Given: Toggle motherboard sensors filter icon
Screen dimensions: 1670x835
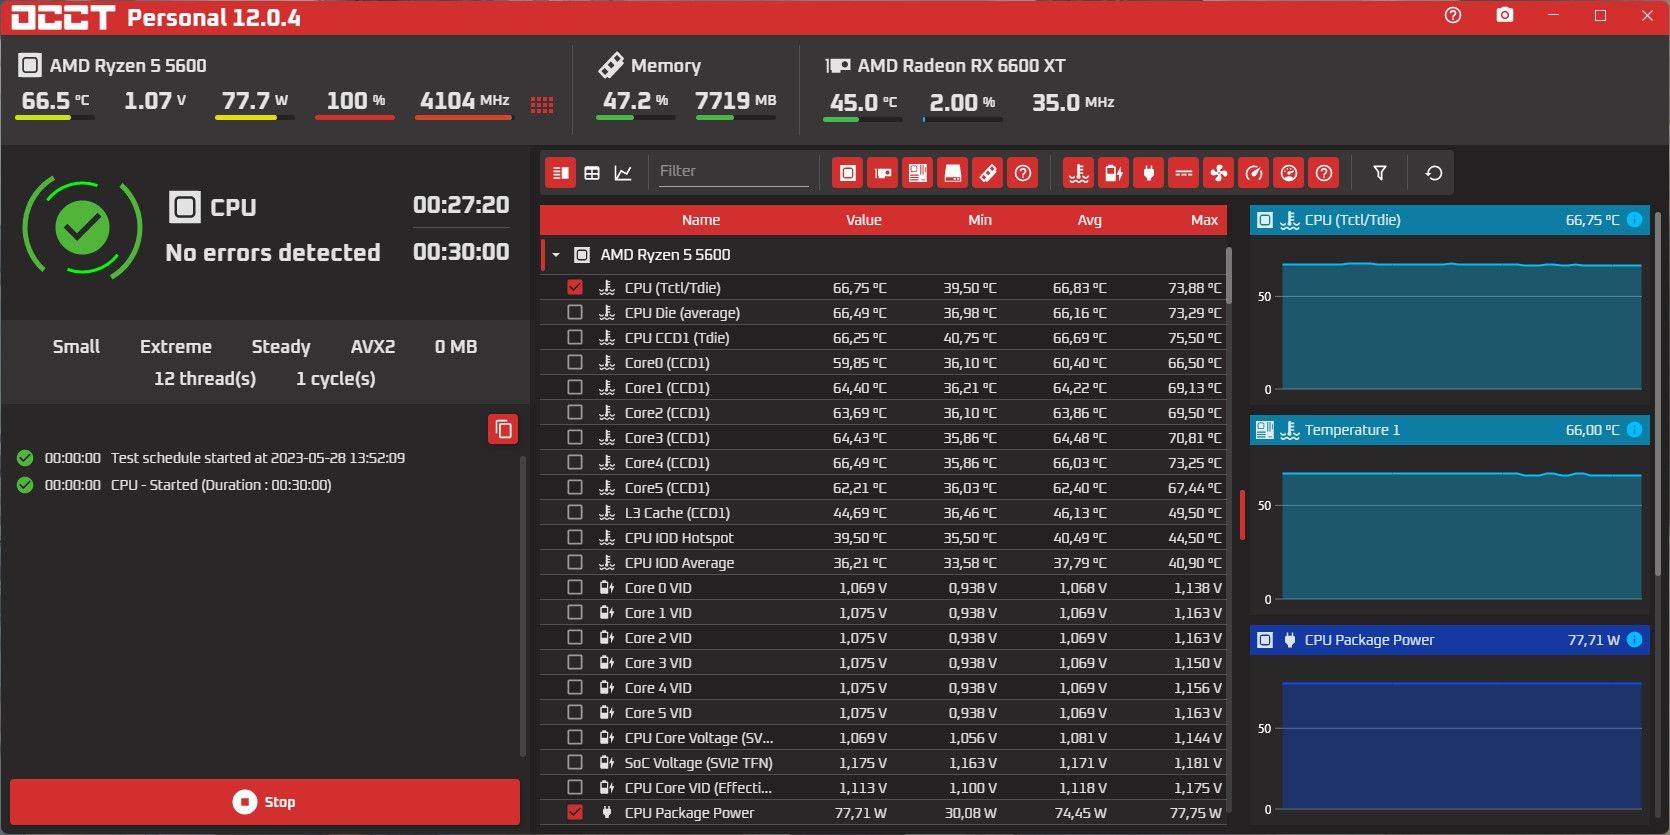Looking at the screenshot, I should pyautogui.click(x=918, y=173).
